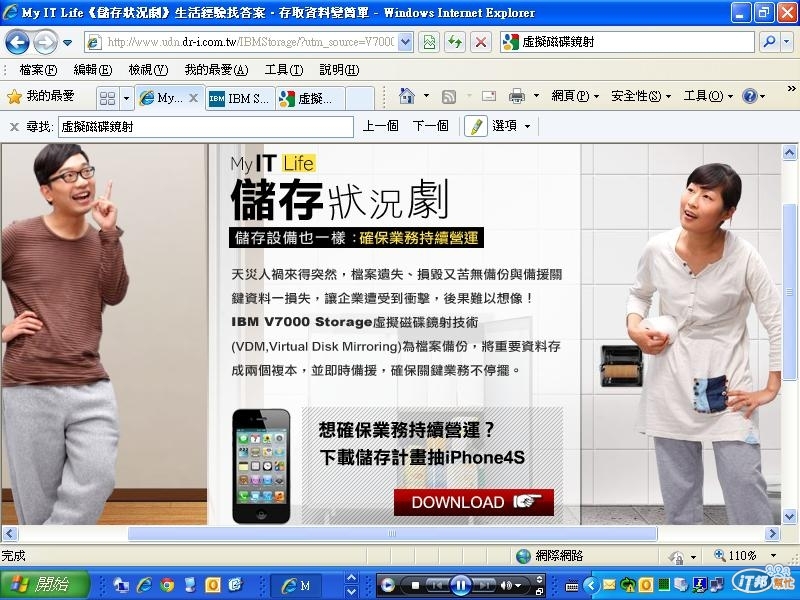Click the Refresh page icon
The image size is (800, 600).
click(455, 42)
